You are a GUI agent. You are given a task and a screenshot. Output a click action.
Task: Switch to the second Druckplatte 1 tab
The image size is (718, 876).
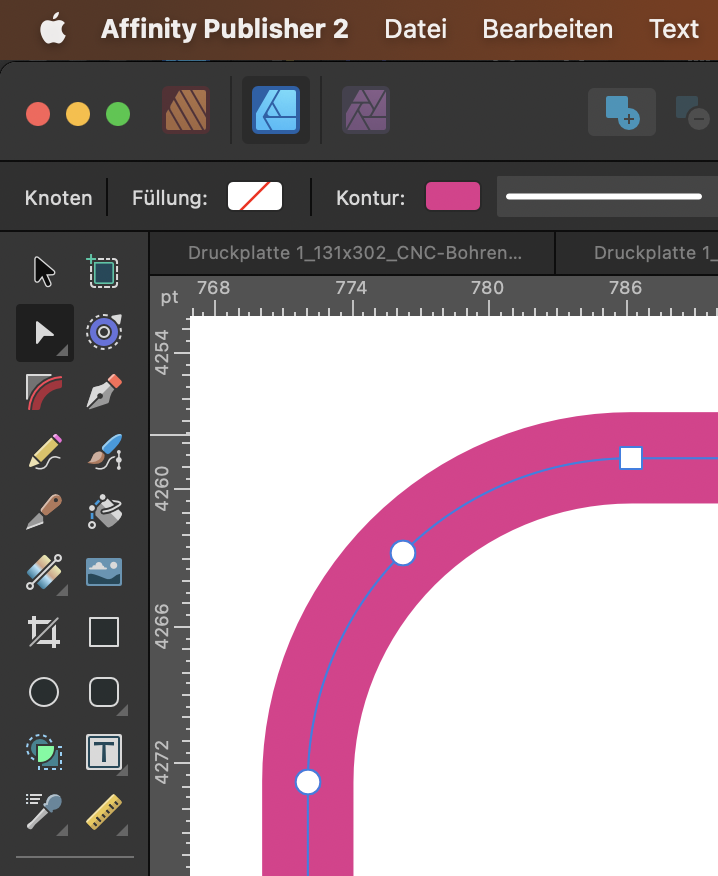(637, 253)
